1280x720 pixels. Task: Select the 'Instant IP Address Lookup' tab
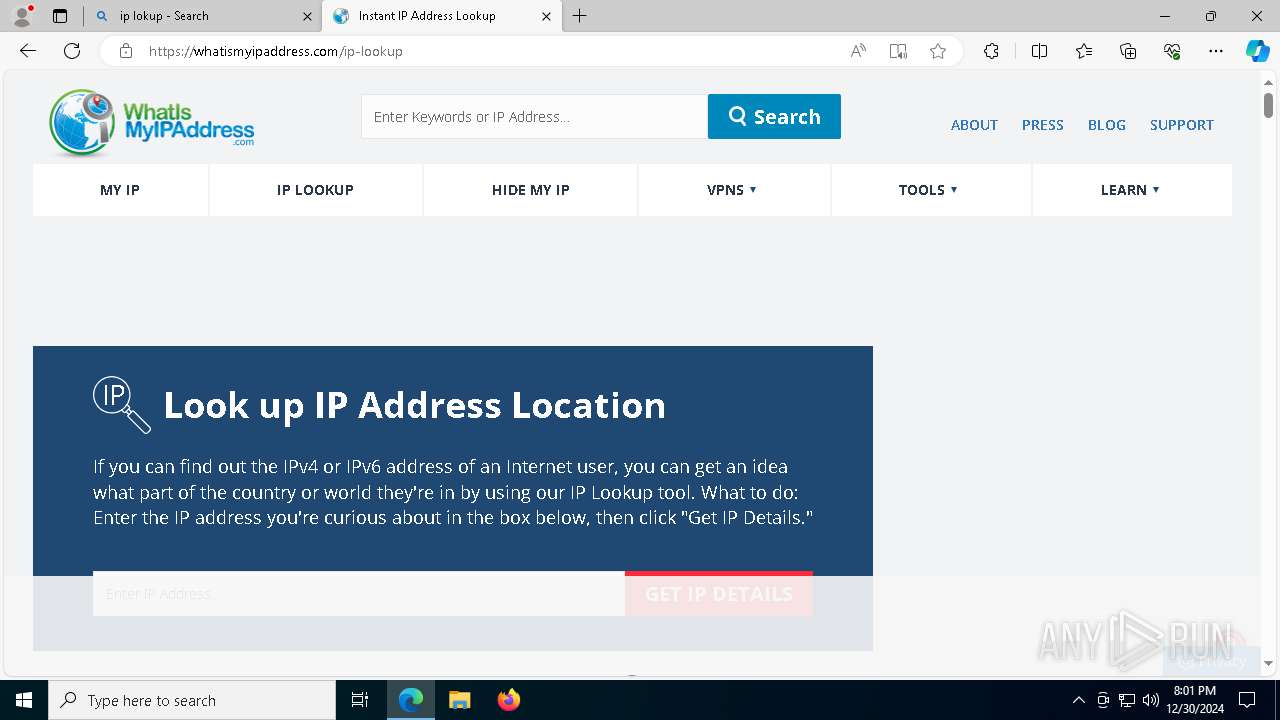point(442,16)
